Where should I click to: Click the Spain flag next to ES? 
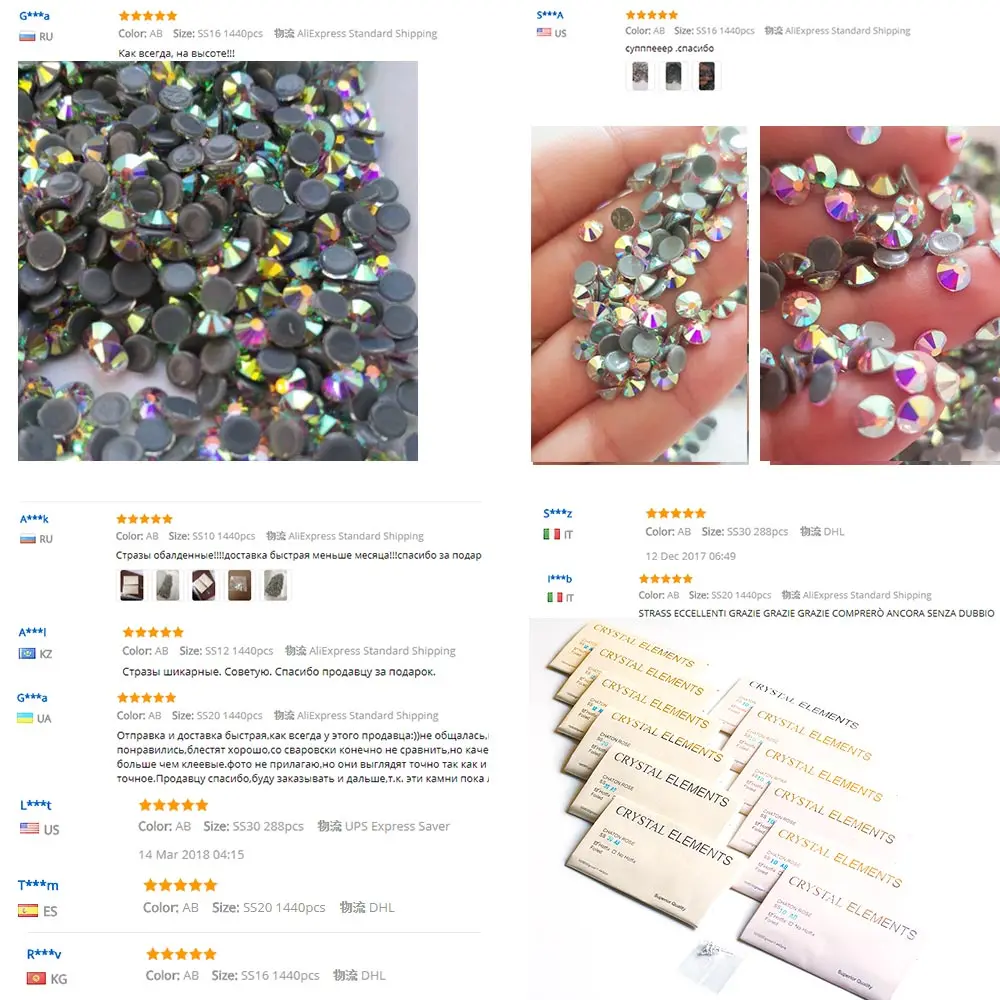tap(28, 910)
